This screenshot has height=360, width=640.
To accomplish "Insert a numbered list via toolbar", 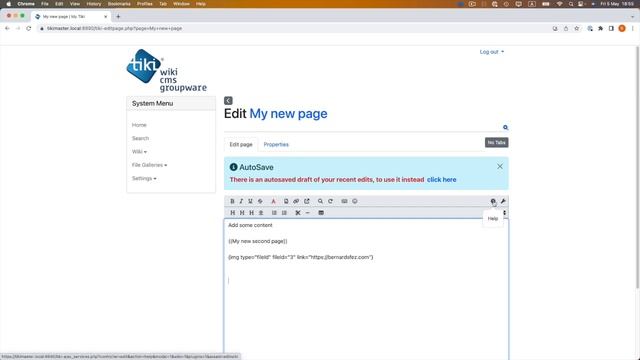I will point(284,213).
